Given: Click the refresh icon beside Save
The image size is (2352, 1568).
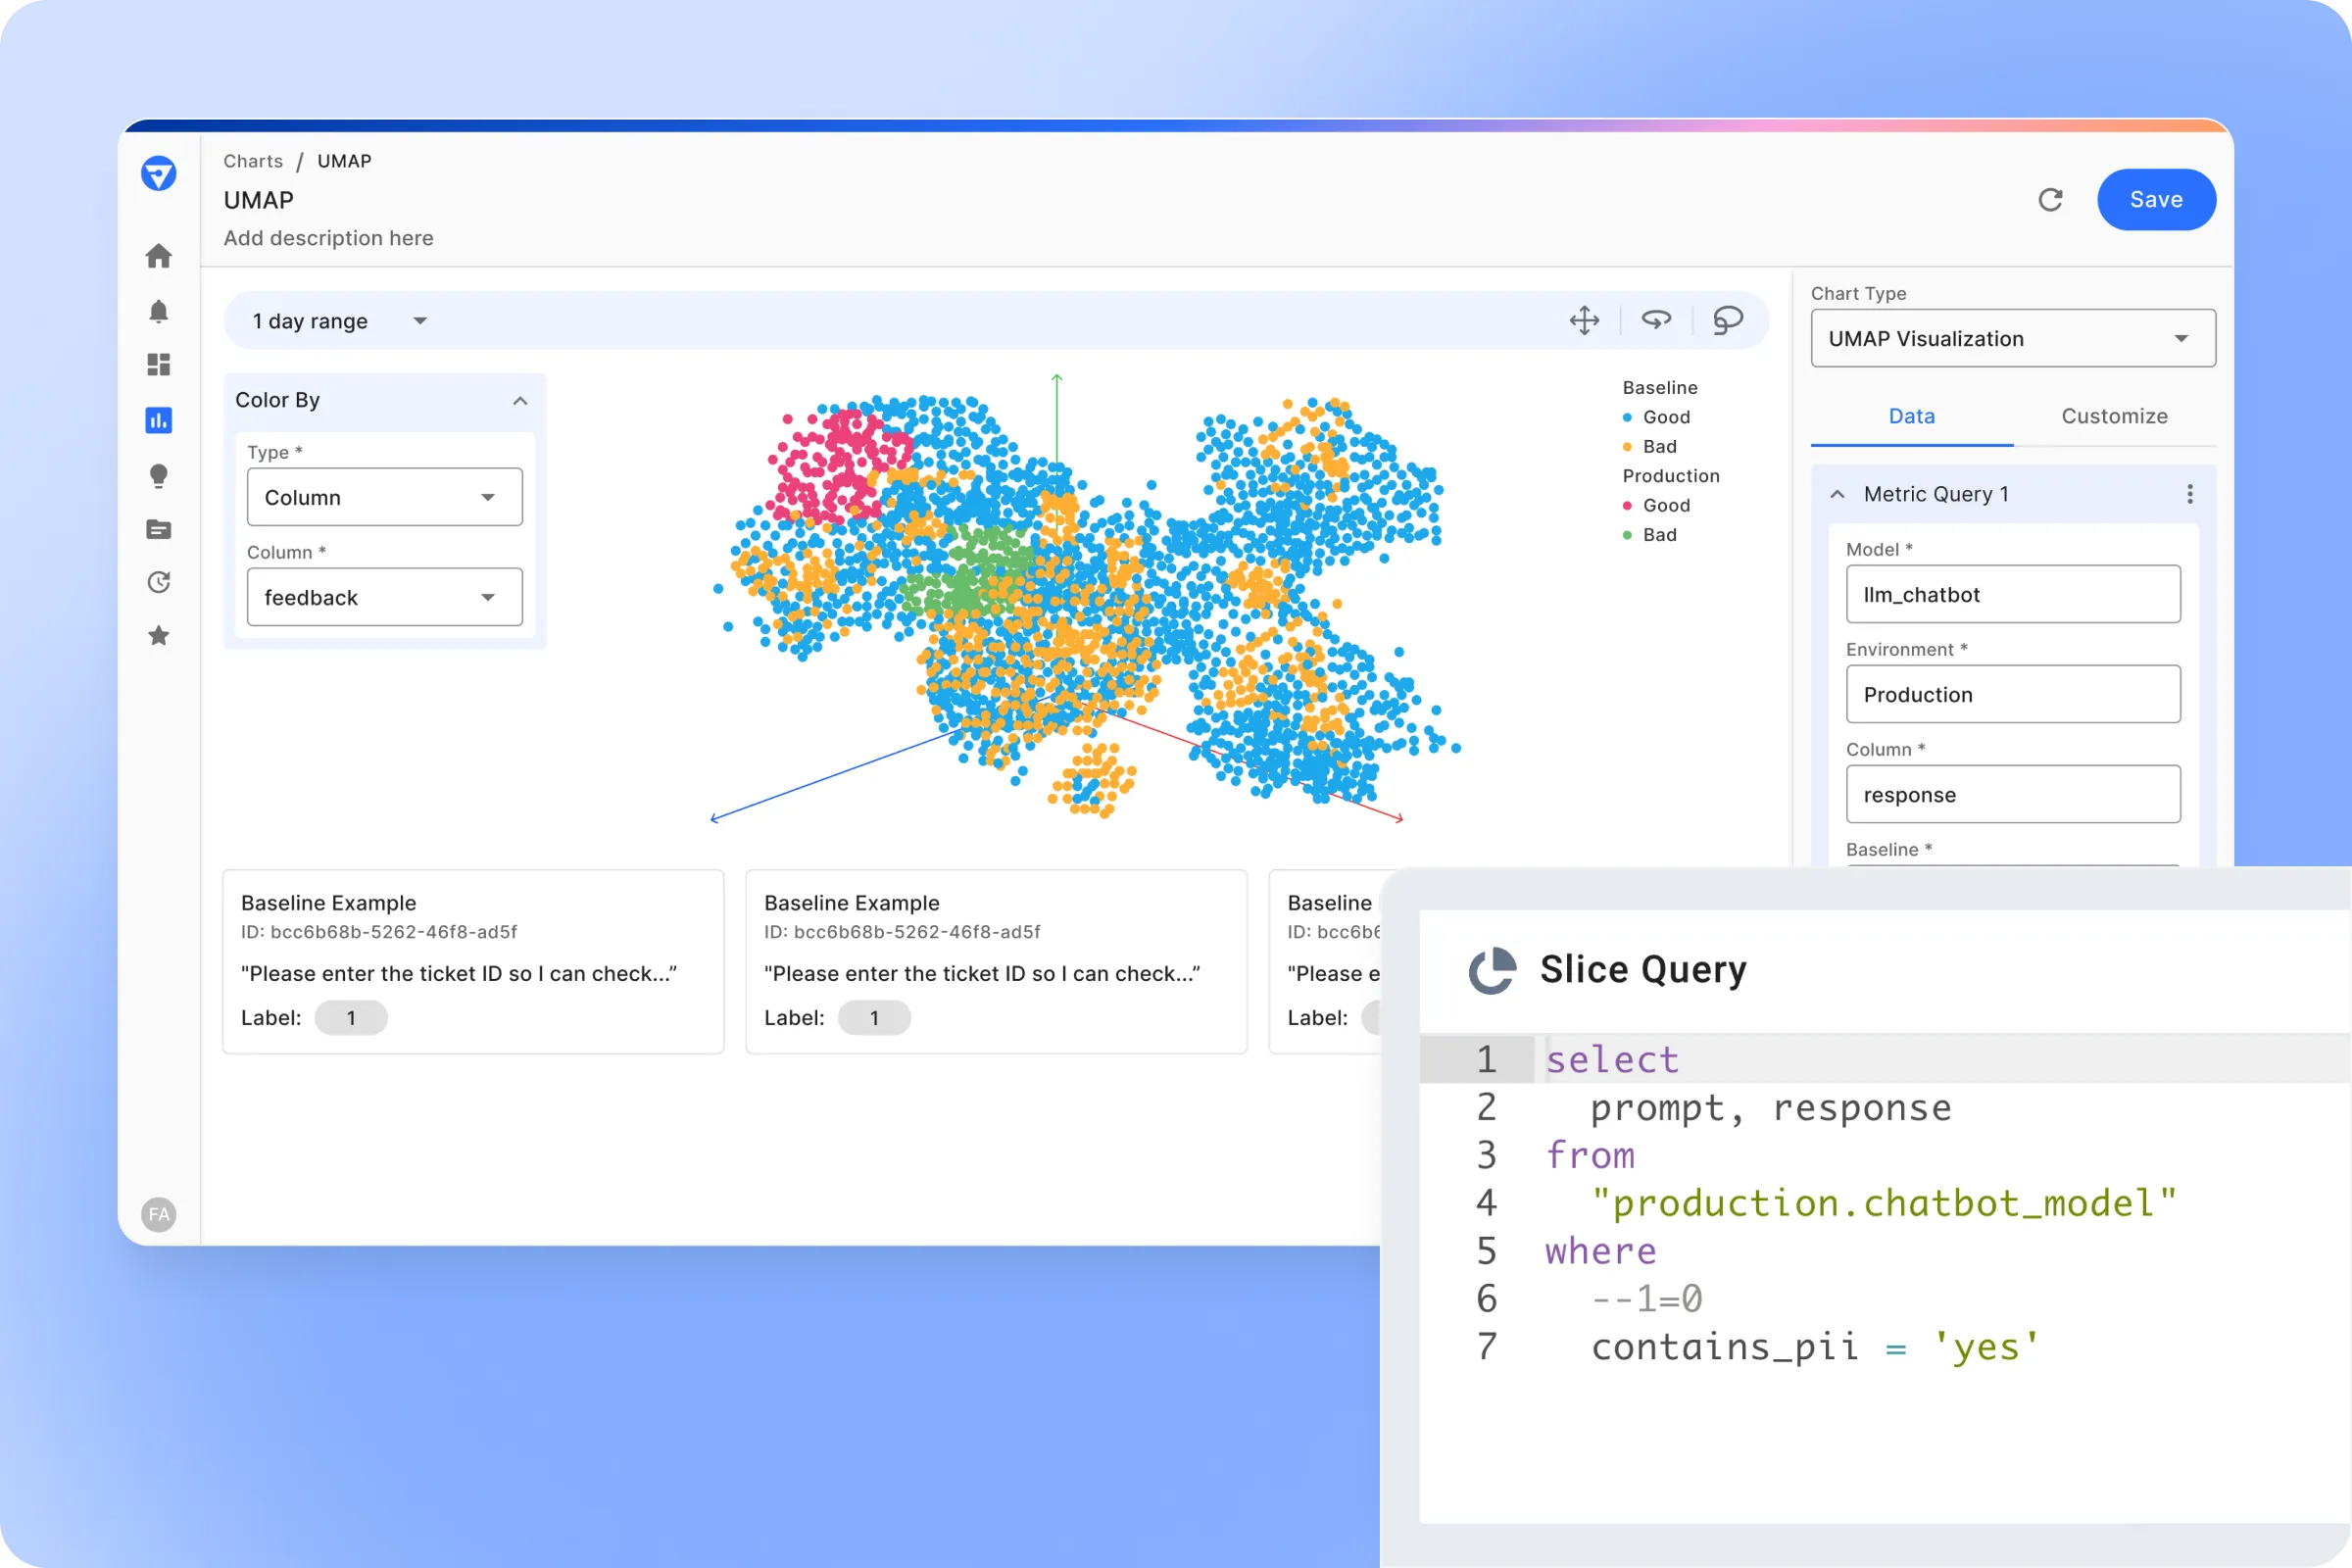Looking at the screenshot, I should [2051, 199].
